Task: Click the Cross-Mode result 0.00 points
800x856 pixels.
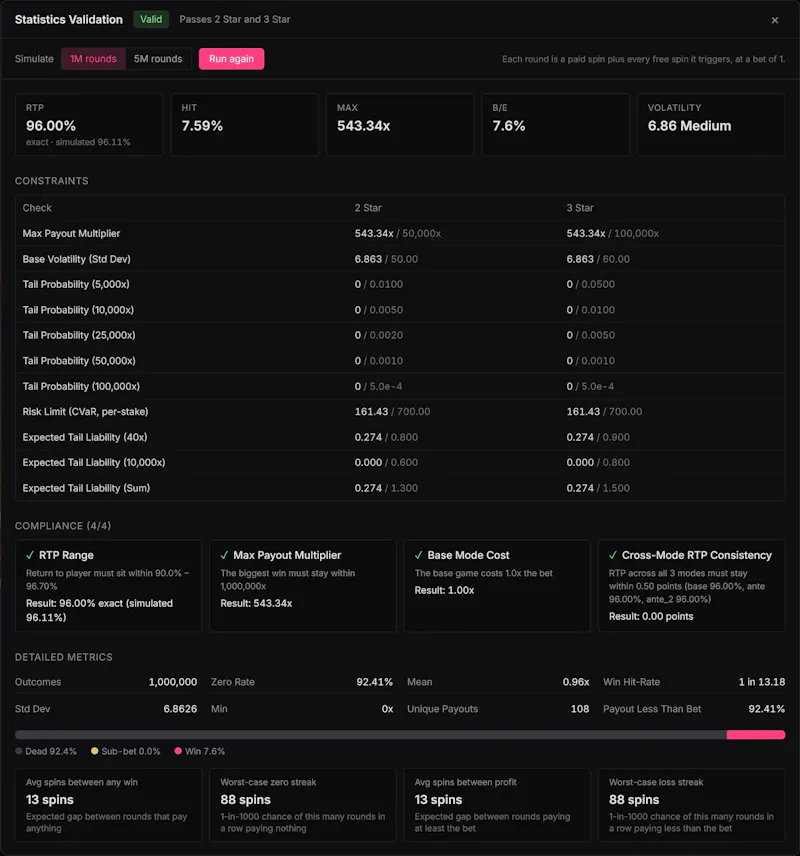Action: 651,616
